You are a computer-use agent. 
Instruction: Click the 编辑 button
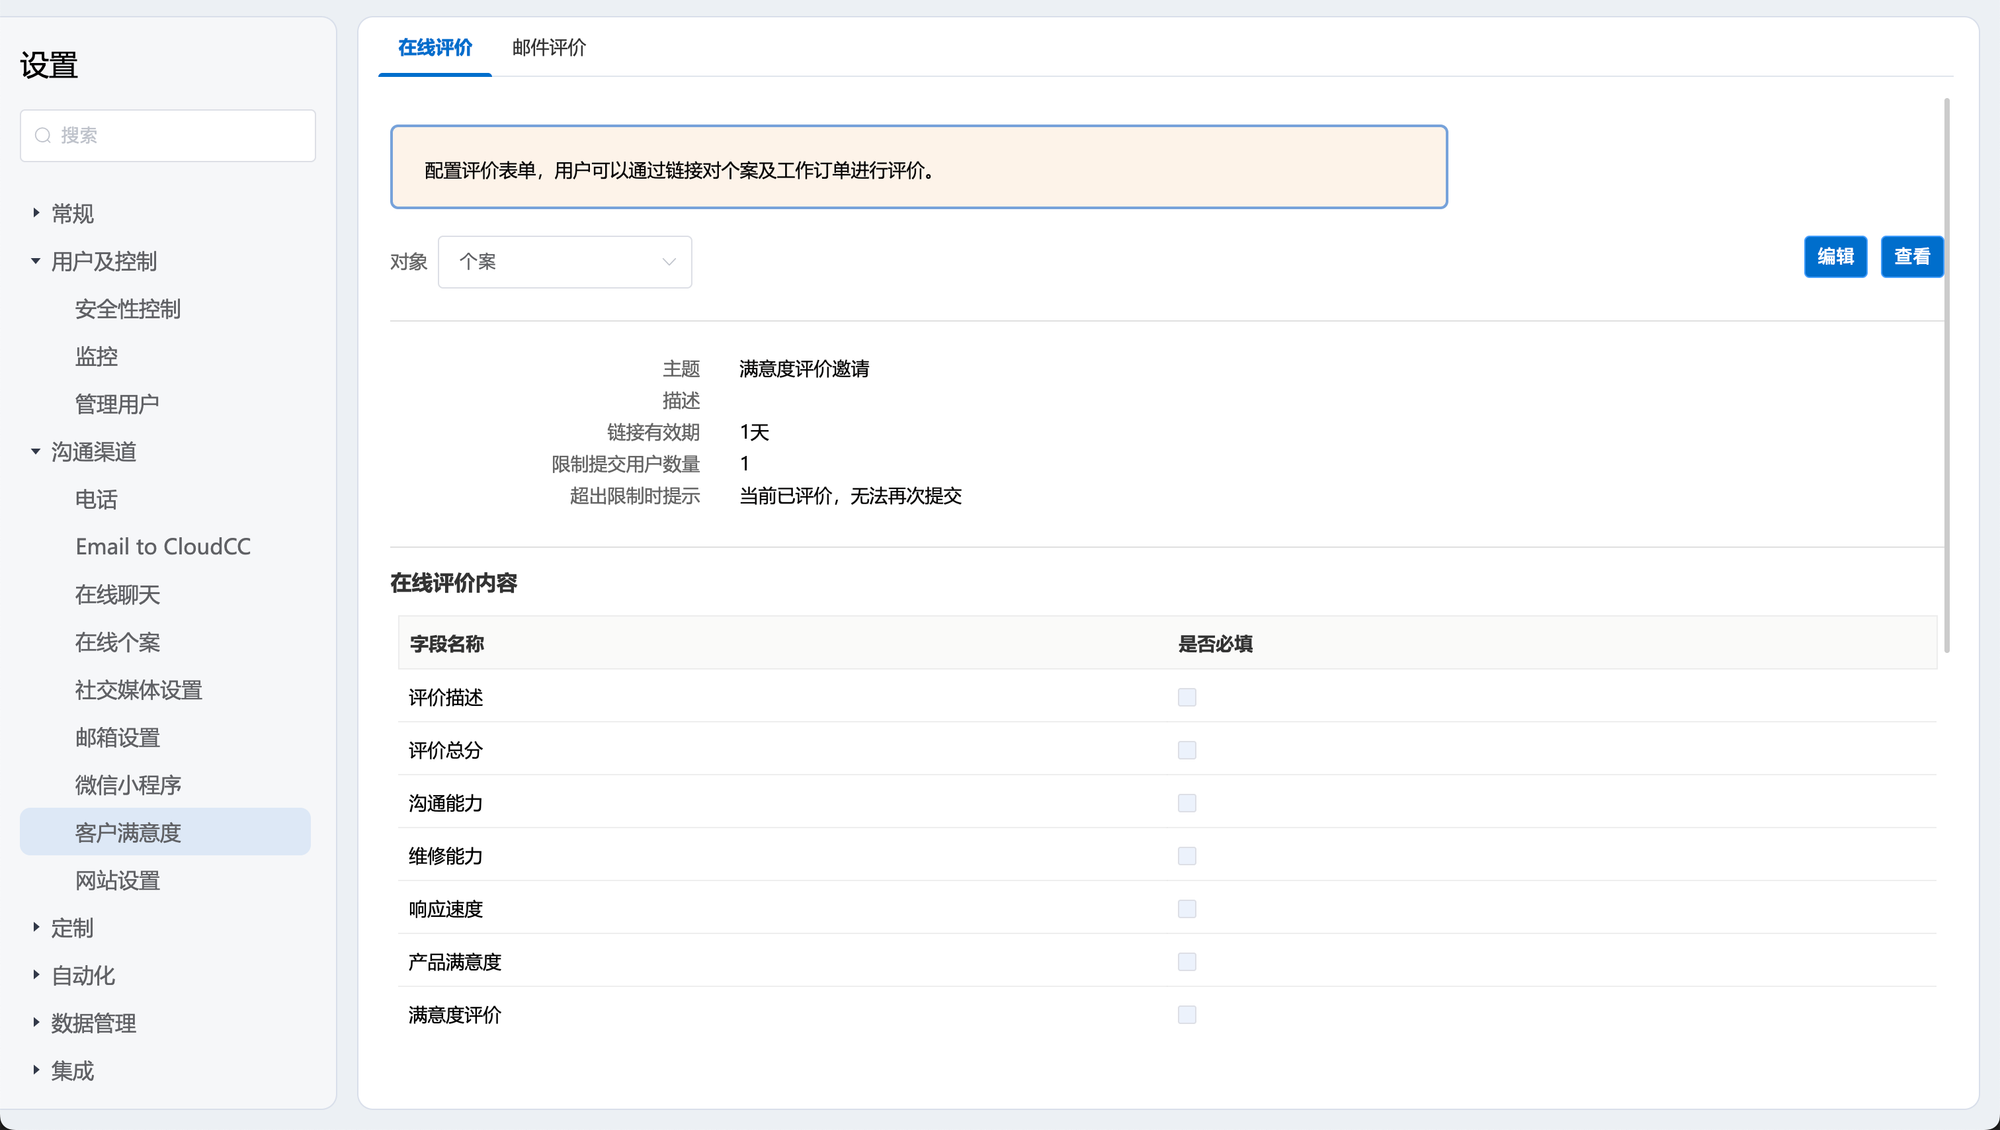click(x=1835, y=257)
